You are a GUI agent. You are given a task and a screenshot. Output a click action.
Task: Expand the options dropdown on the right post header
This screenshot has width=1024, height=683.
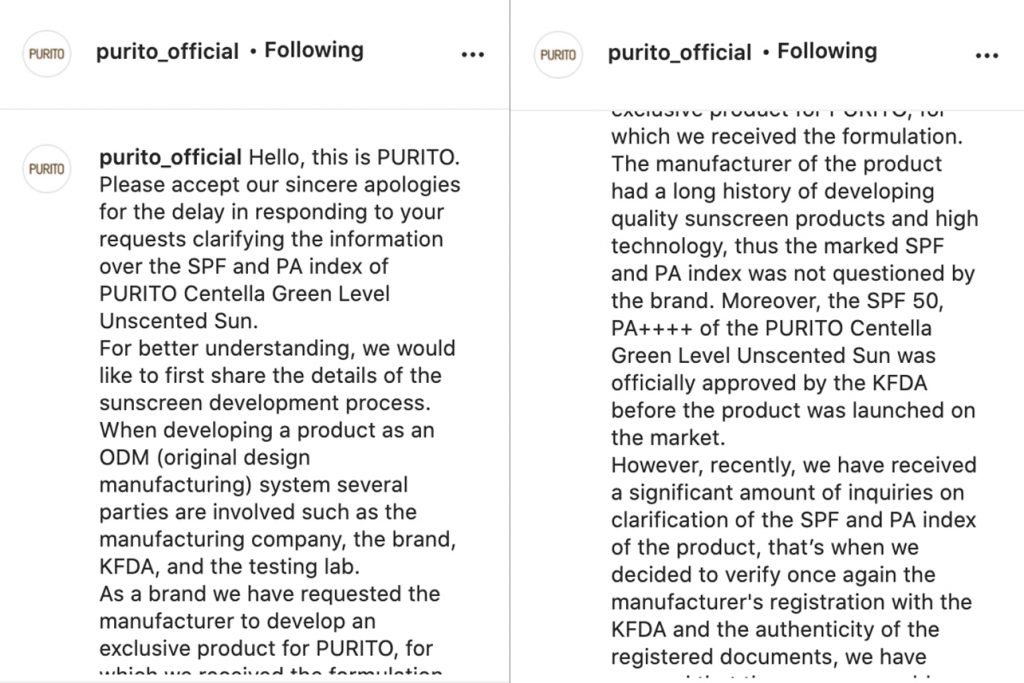tap(988, 54)
